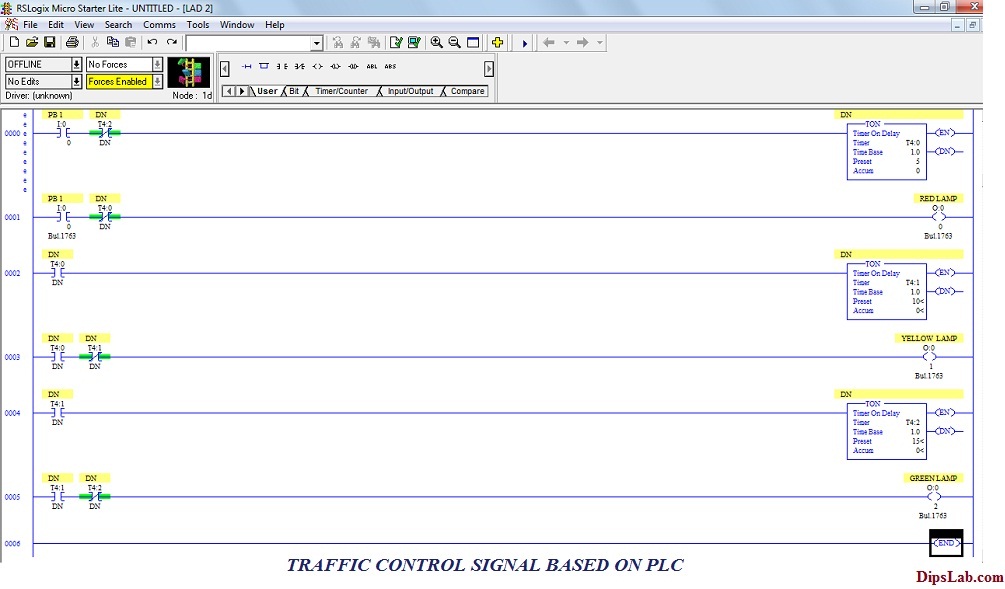This screenshot has height=589, width=1005.
Task: Click the New file icon in toolbar
Action: tap(14, 43)
